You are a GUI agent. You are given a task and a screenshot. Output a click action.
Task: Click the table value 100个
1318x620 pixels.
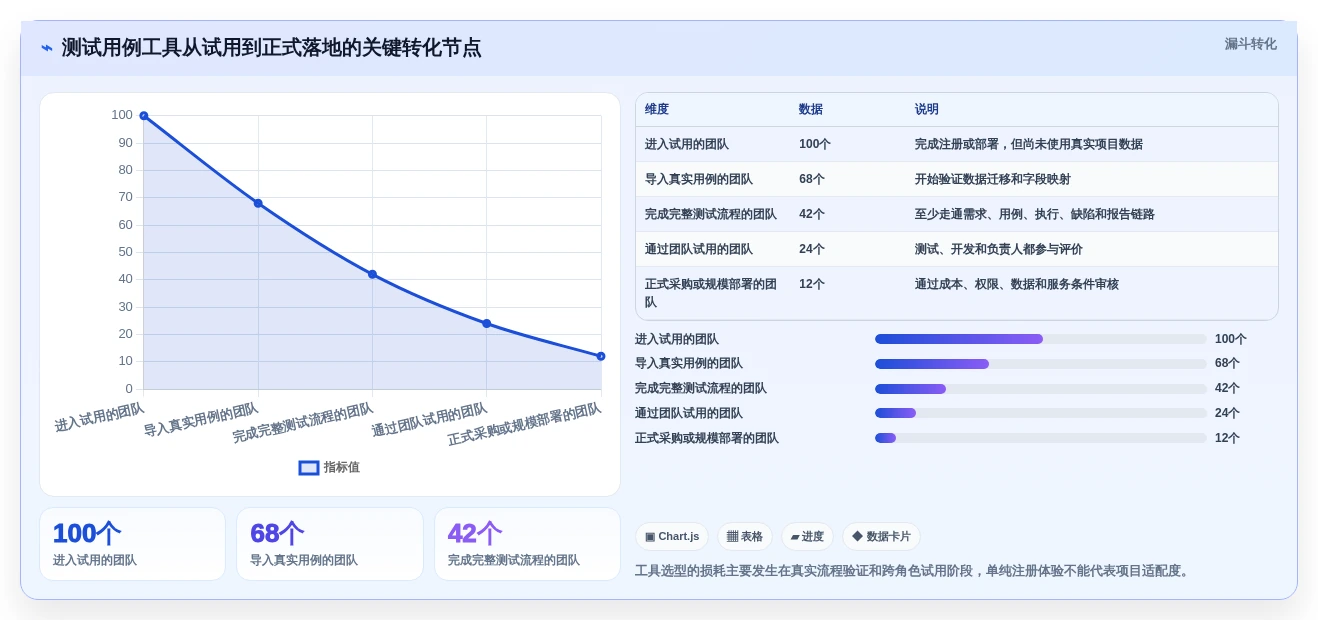click(815, 144)
